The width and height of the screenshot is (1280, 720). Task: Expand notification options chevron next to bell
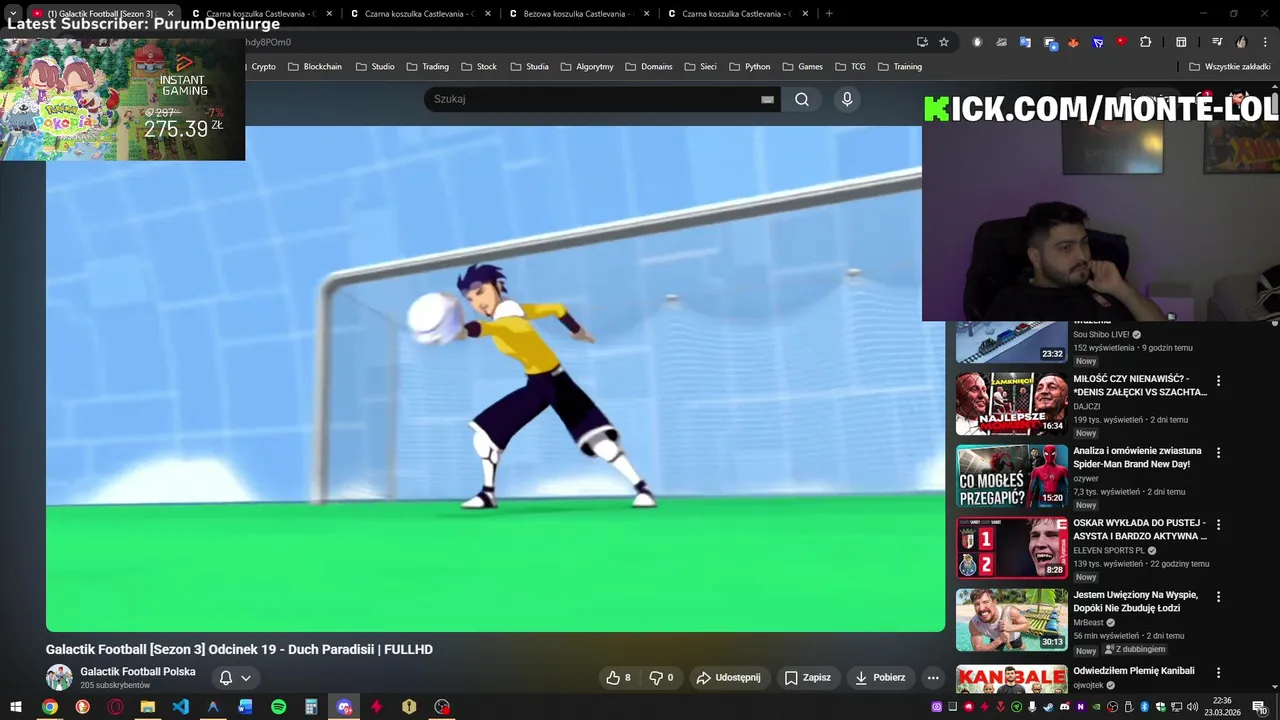tap(245, 677)
